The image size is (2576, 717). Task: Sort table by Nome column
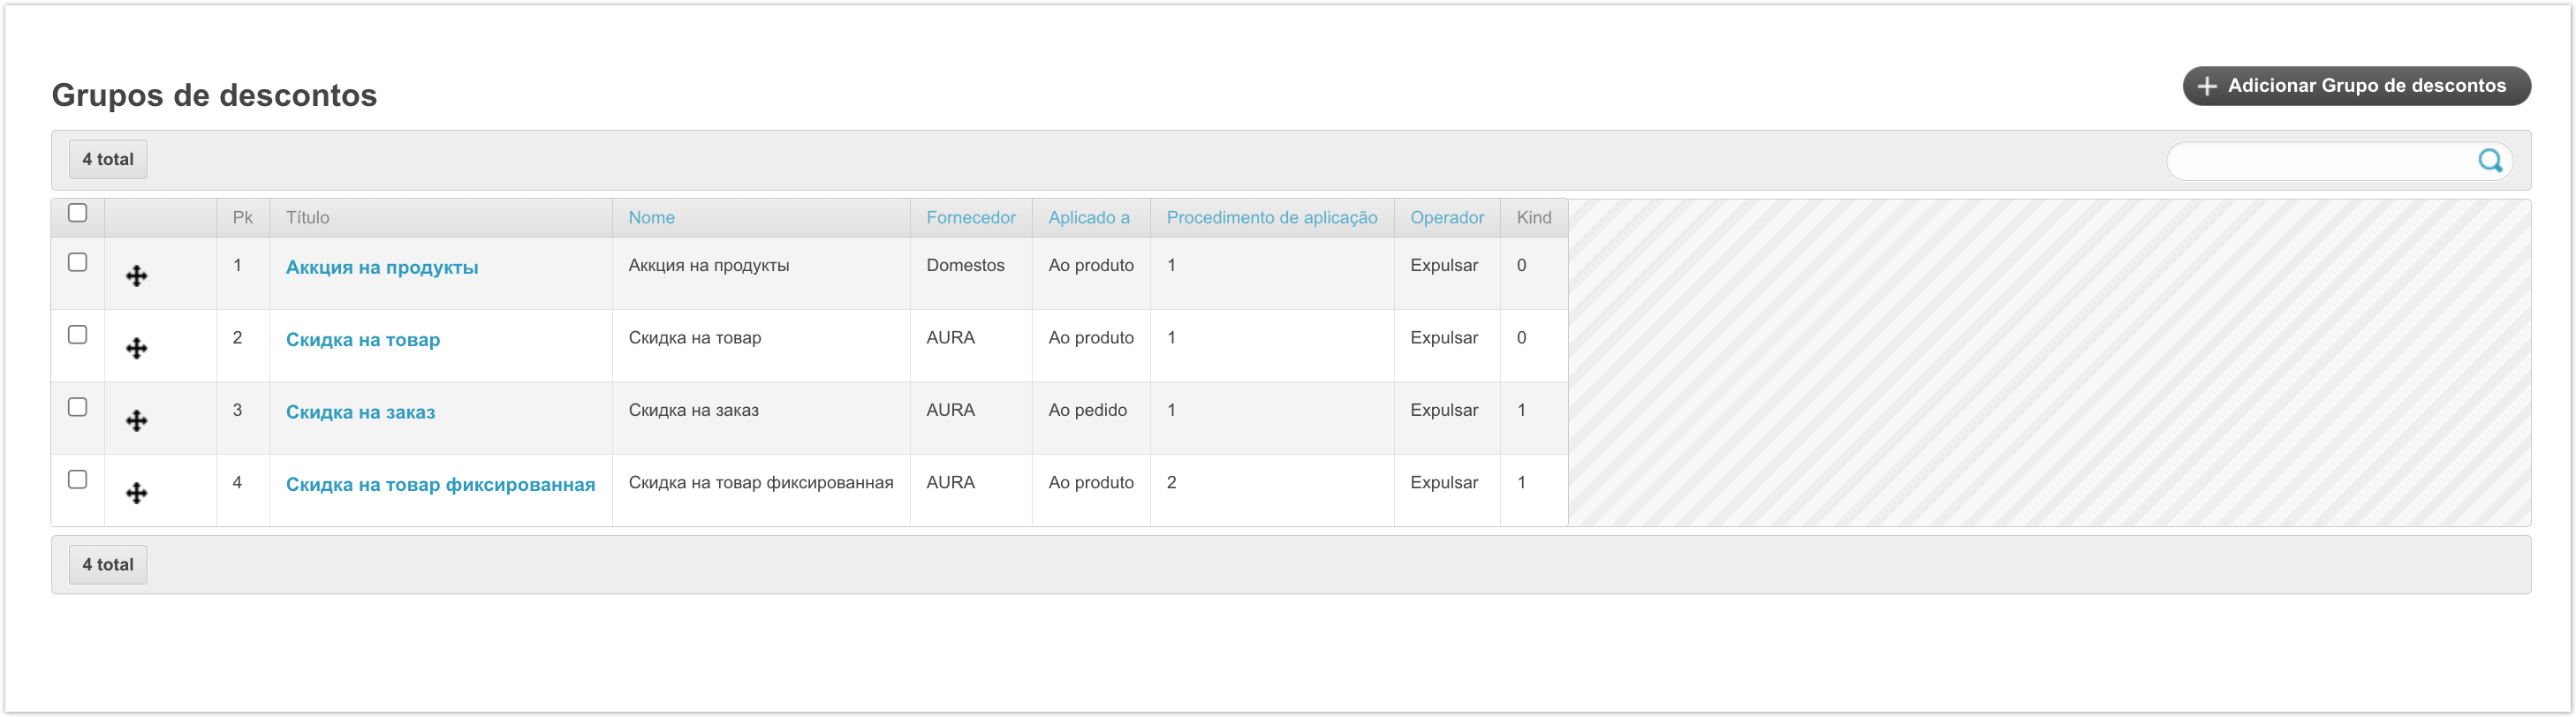(651, 218)
